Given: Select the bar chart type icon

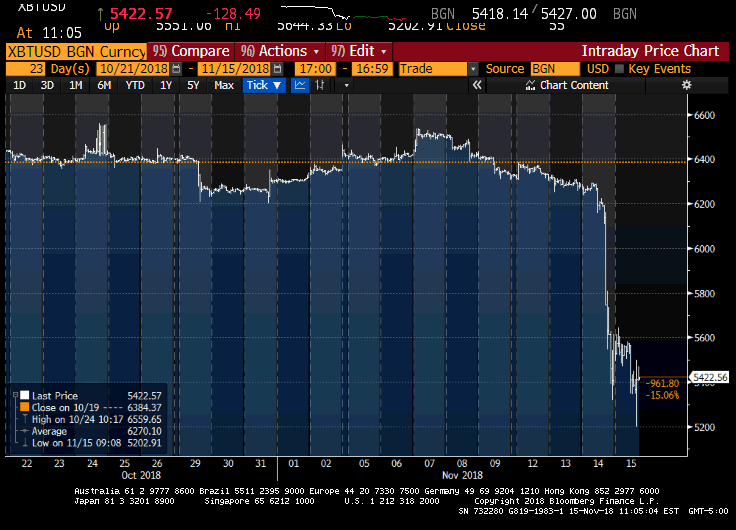Looking at the screenshot, I should (320, 85).
